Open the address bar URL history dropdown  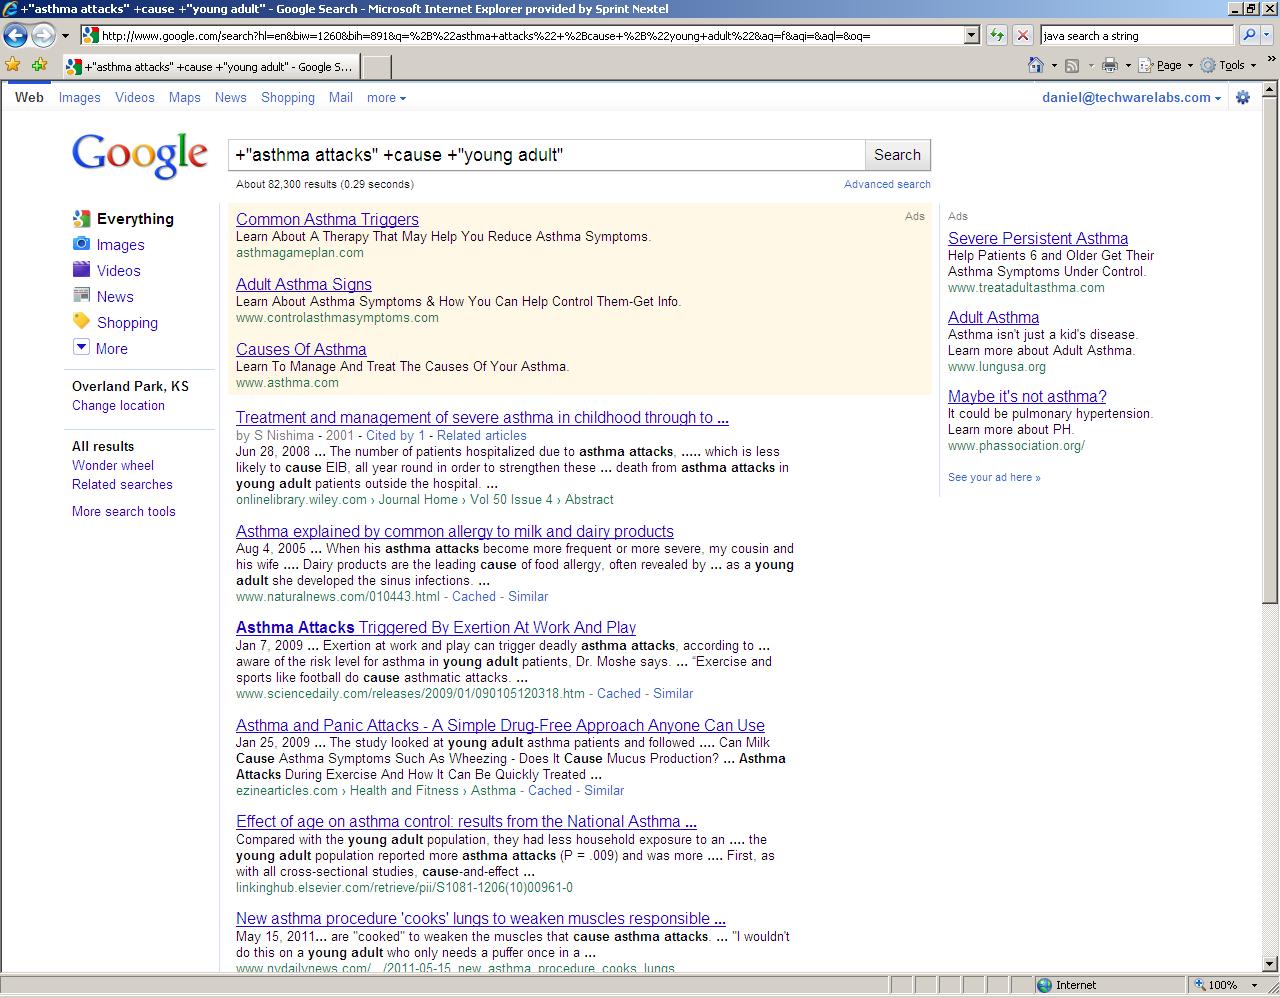click(x=970, y=35)
